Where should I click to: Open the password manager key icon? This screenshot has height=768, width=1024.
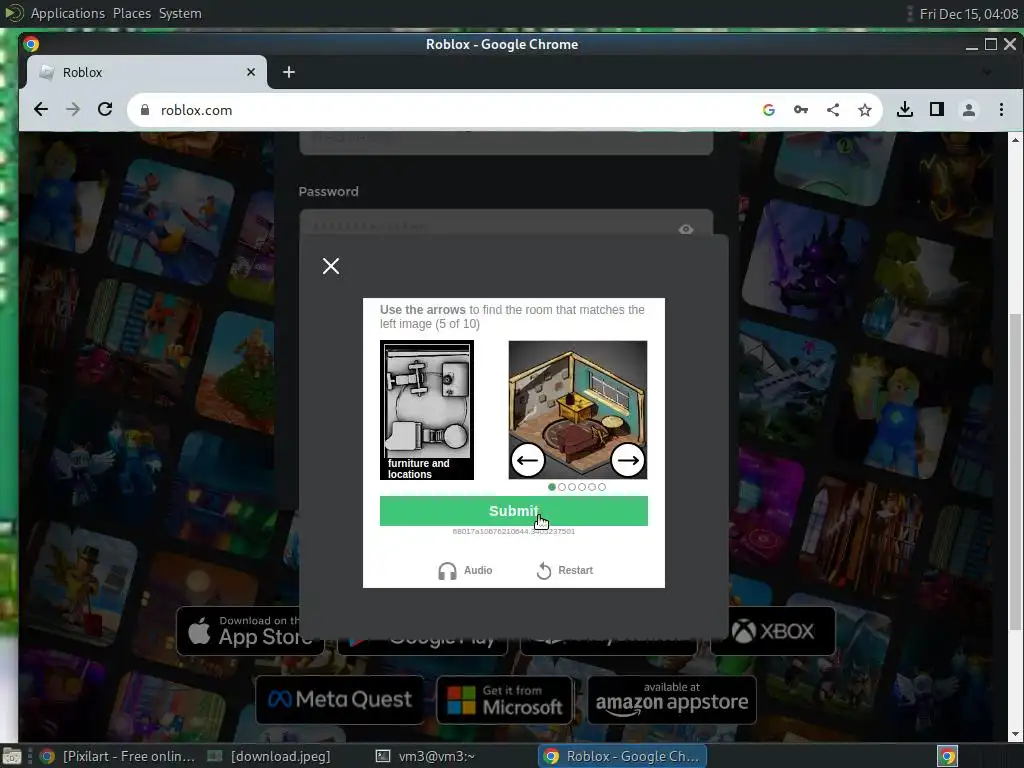(801, 110)
